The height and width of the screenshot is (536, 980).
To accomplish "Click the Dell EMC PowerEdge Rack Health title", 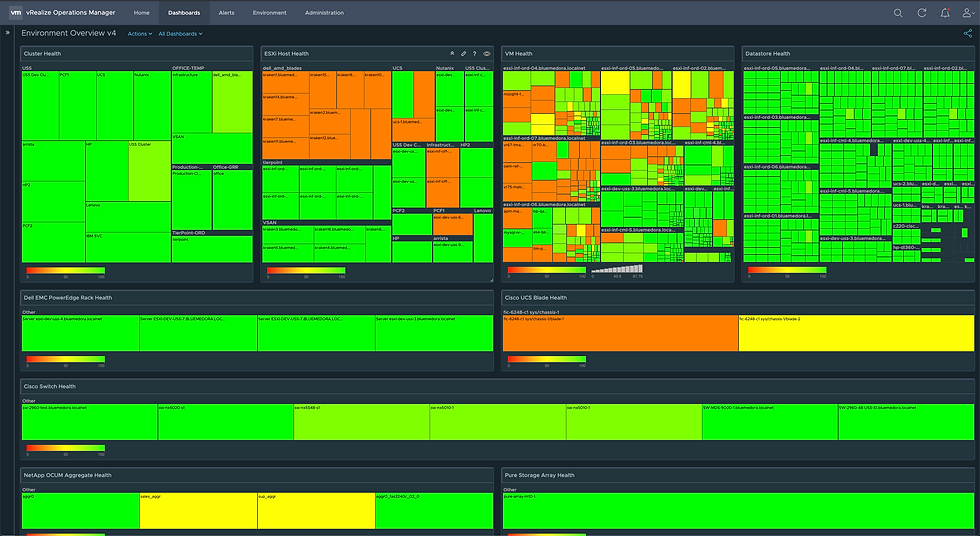I will coord(68,298).
